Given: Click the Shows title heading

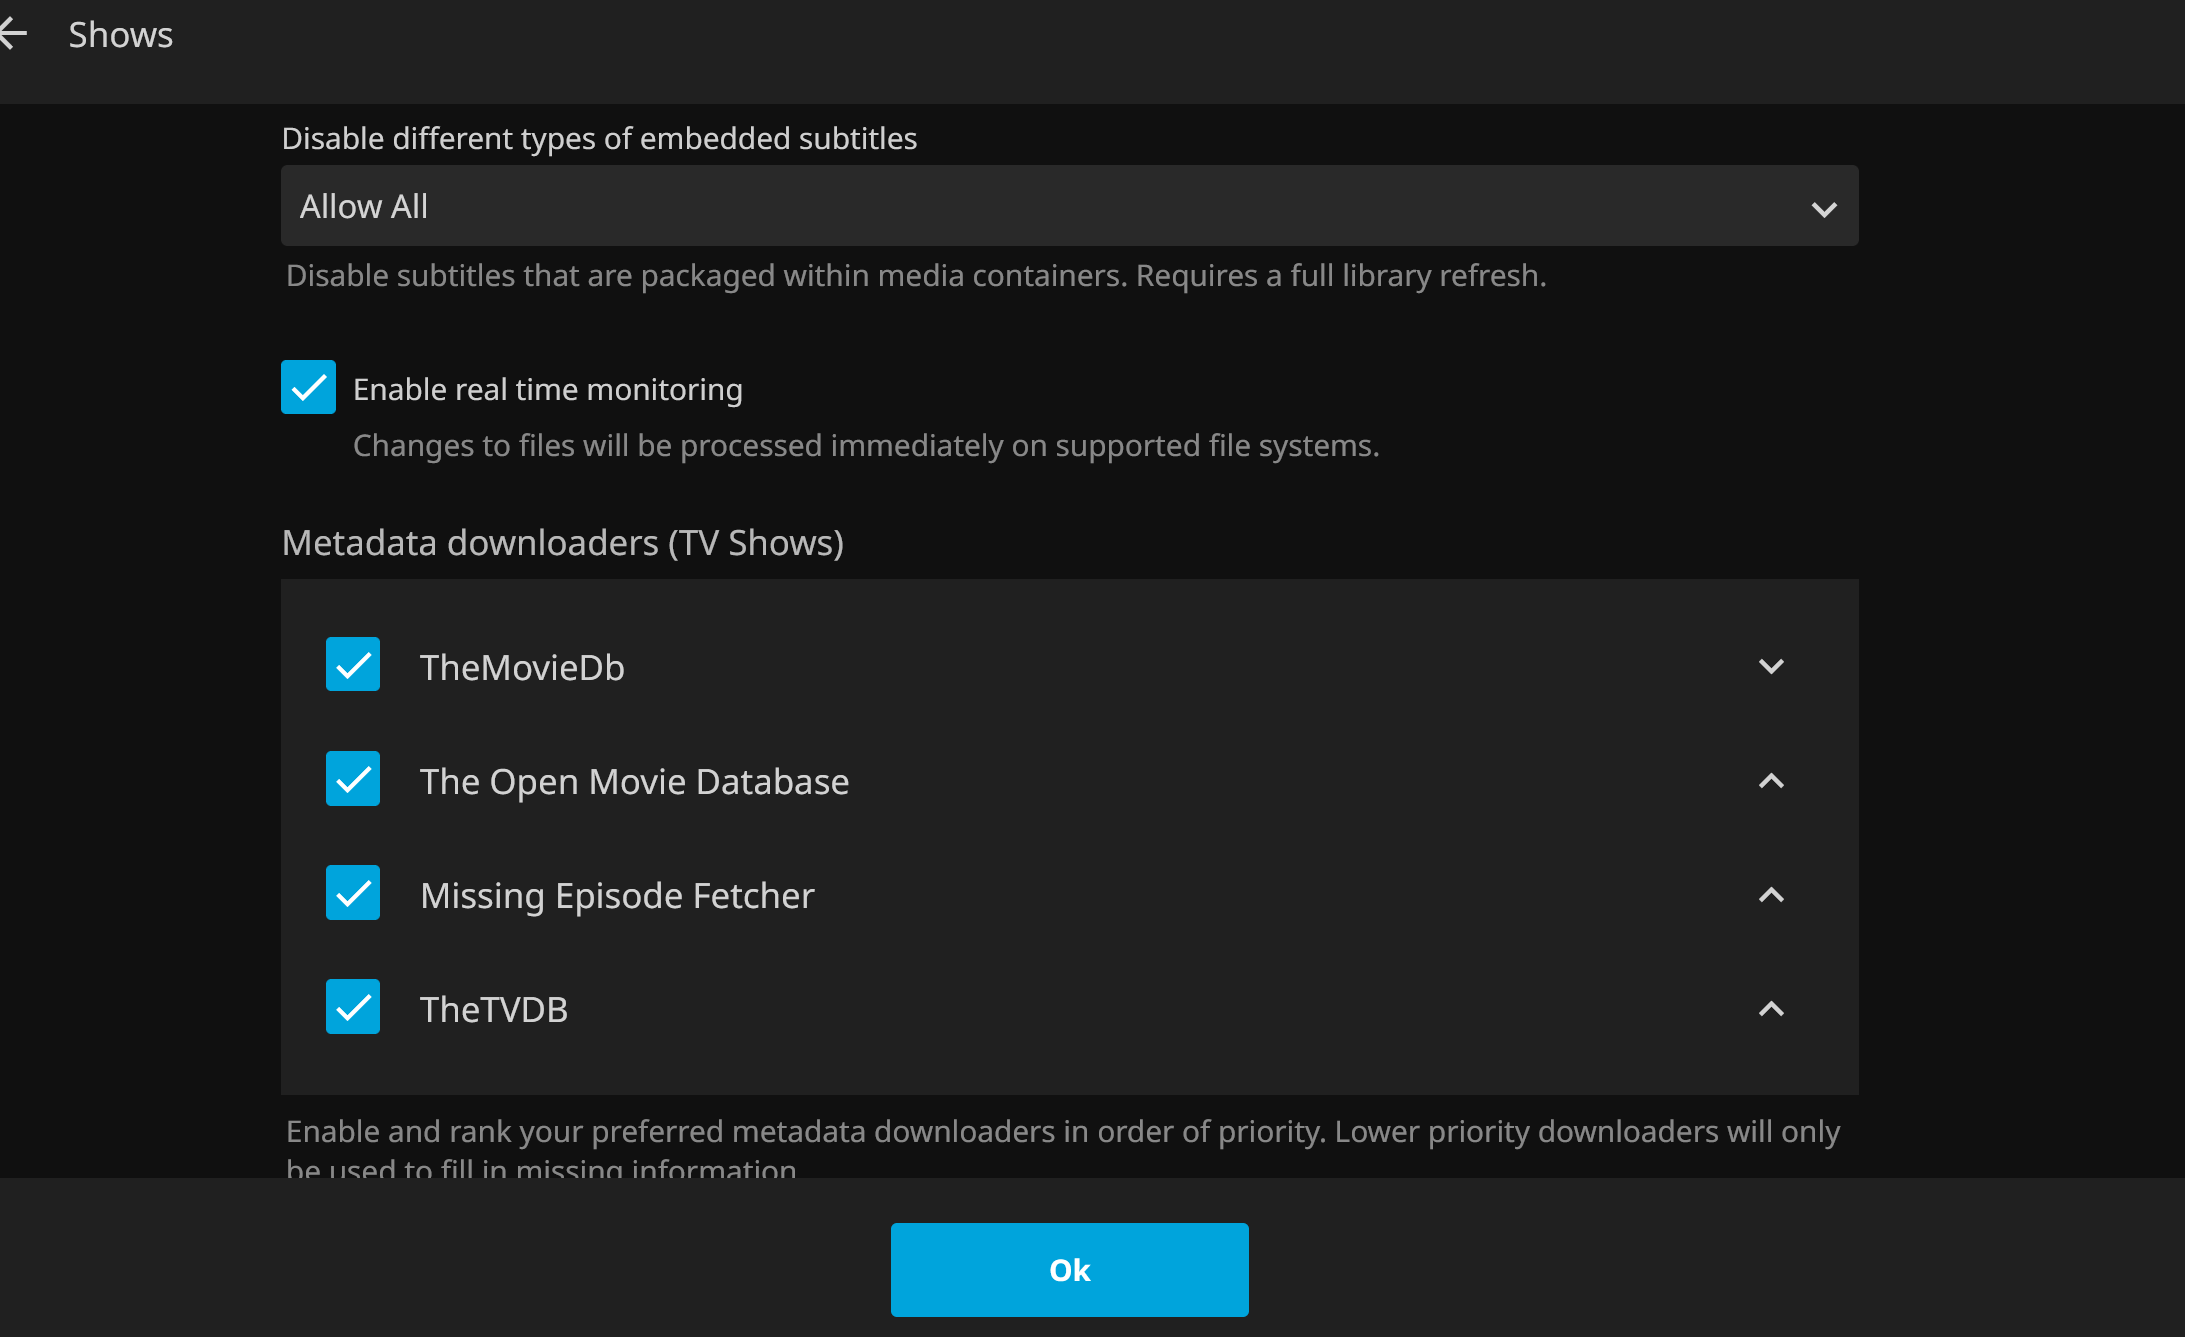Looking at the screenshot, I should tap(120, 35).
